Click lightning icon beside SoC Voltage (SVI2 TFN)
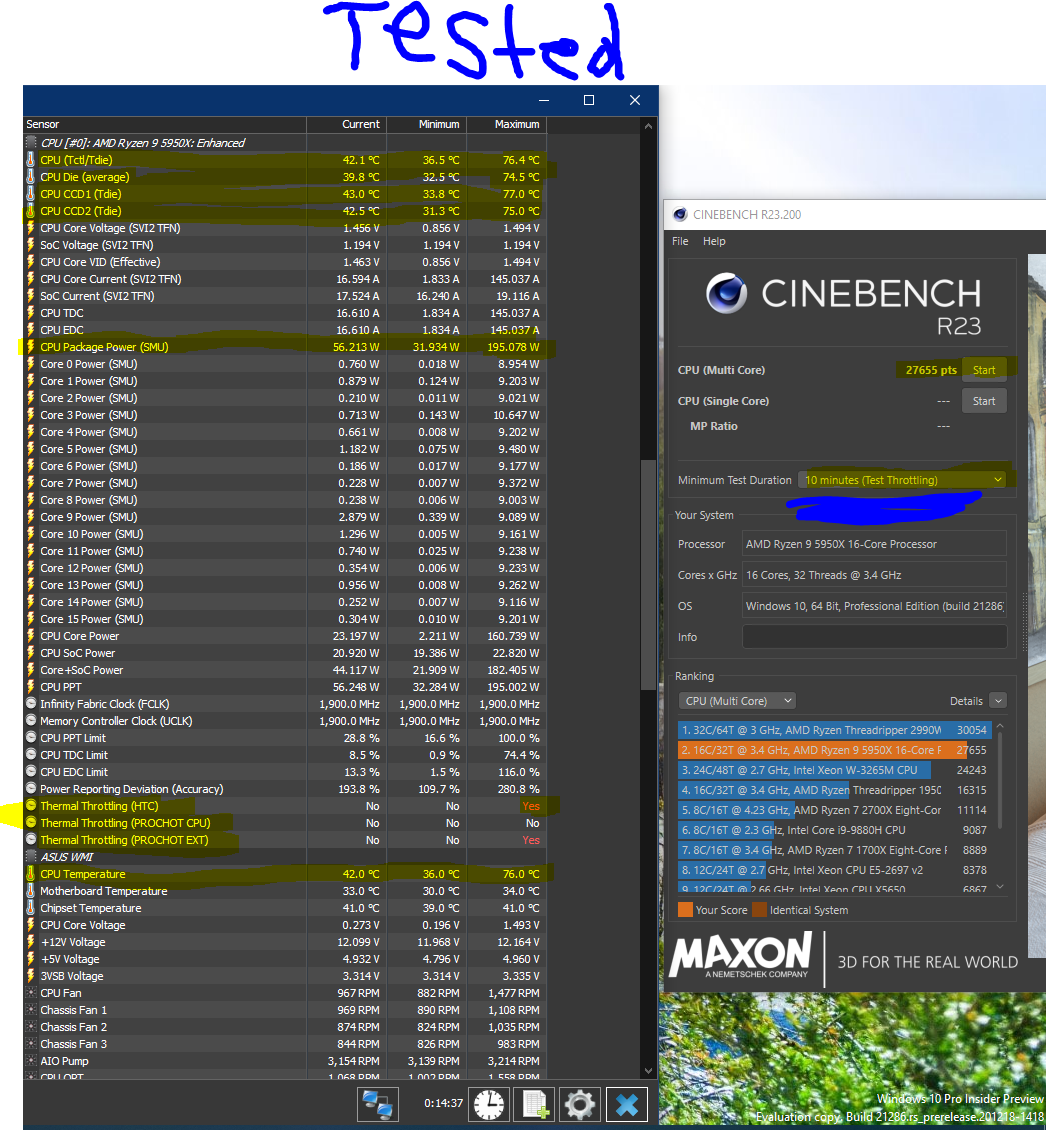This screenshot has width=1046, height=1130. [30, 245]
